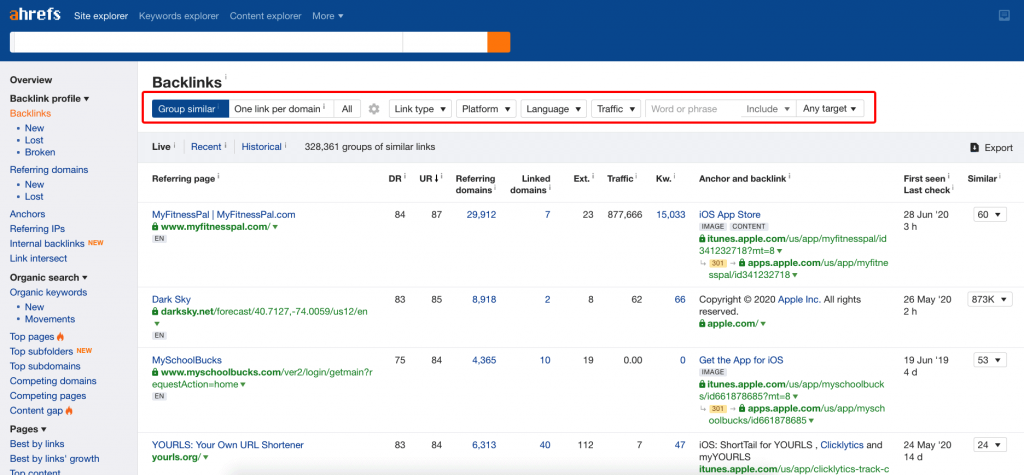Open Link intersect in sidebar

39,259
